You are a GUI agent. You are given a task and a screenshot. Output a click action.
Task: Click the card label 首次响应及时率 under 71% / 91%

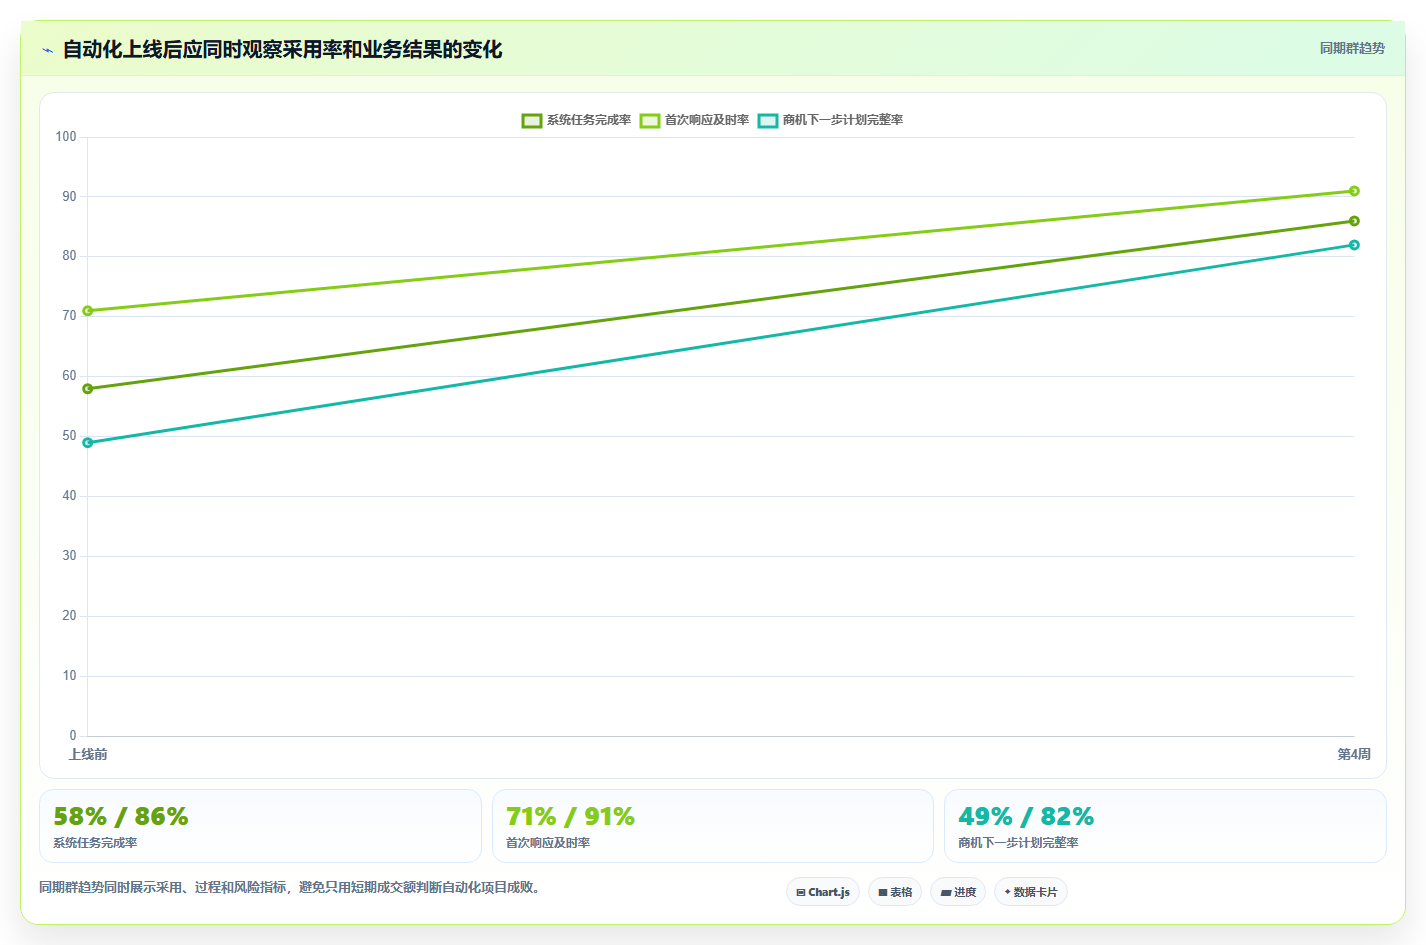point(548,843)
